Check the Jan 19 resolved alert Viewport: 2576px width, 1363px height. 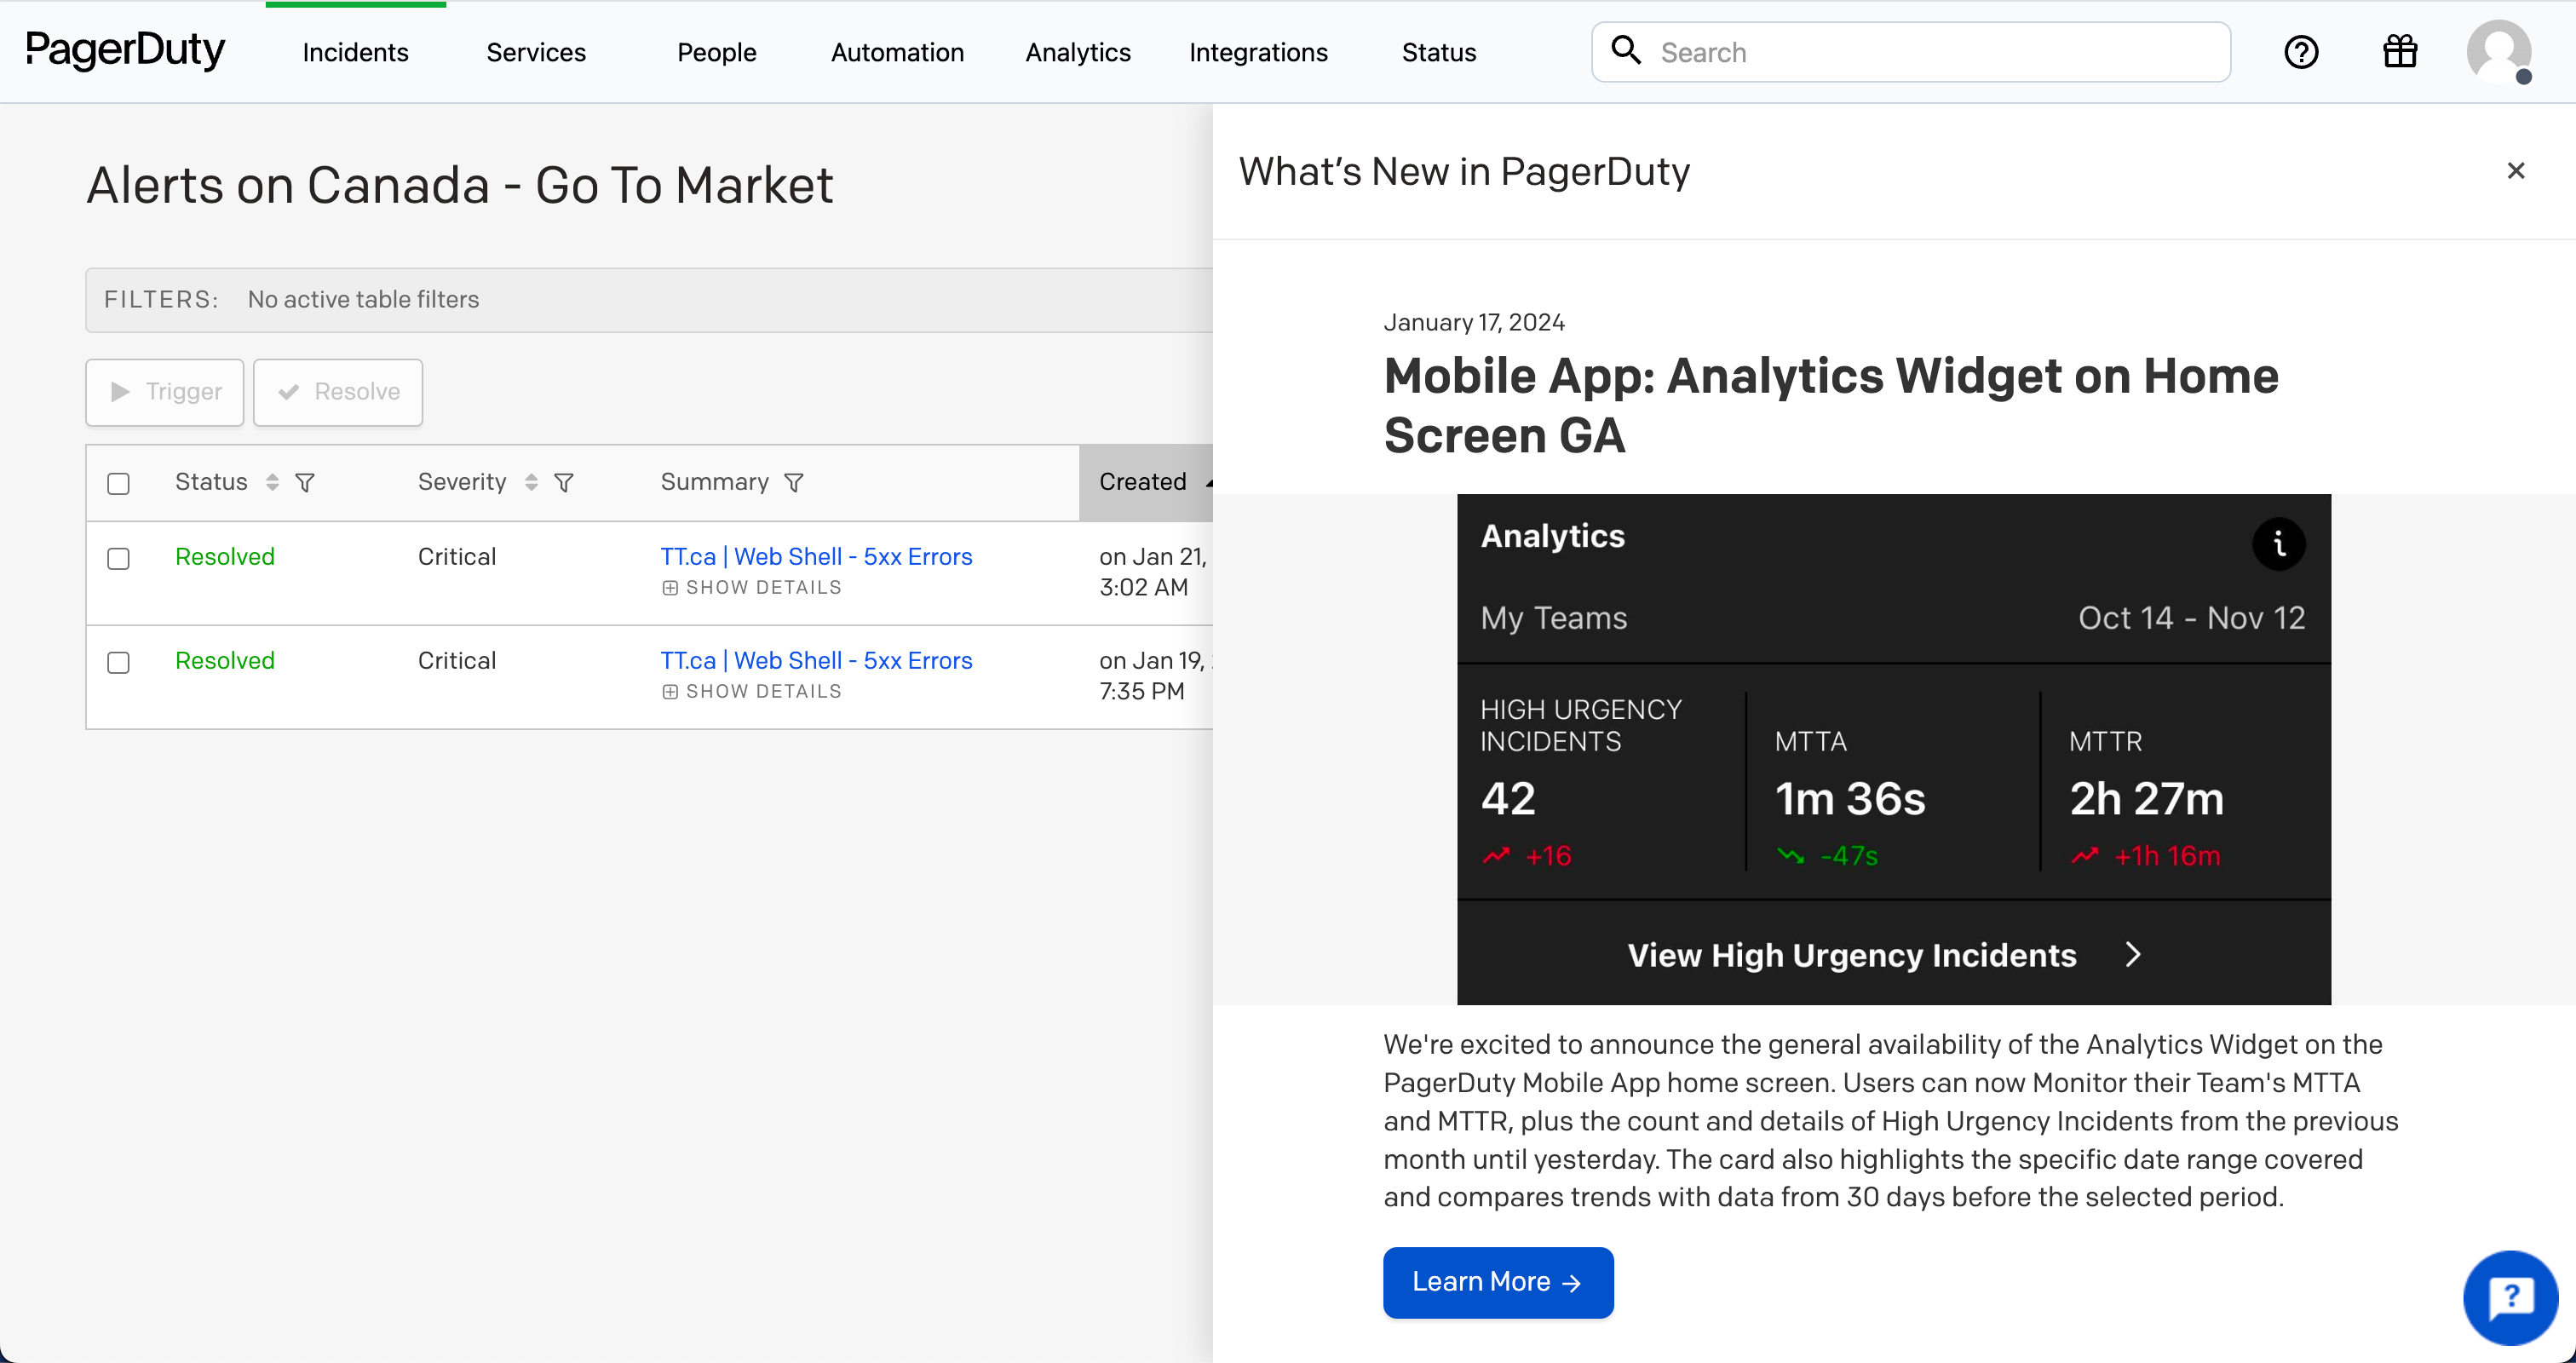coord(119,663)
